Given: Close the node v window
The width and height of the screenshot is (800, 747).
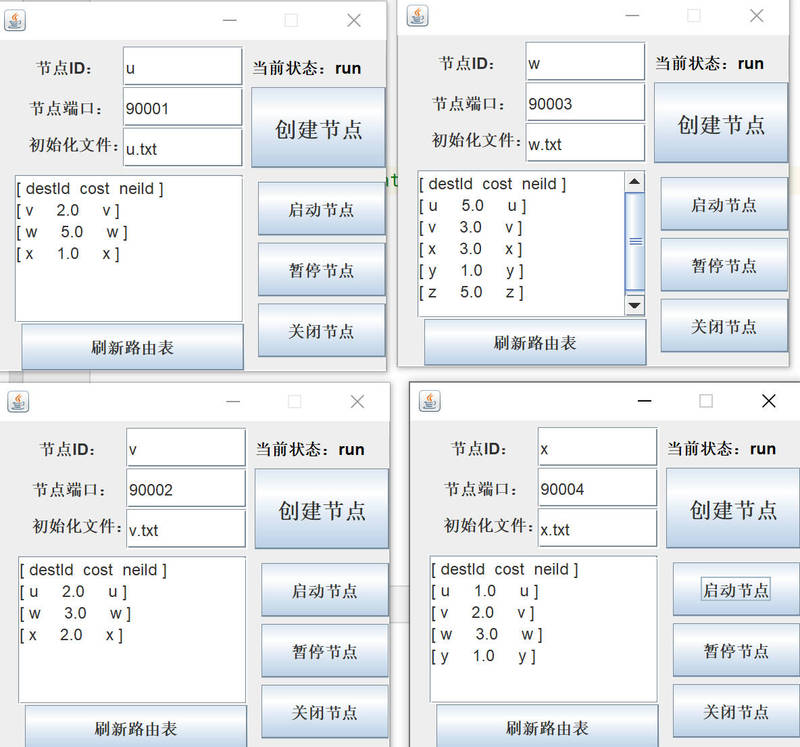Looking at the screenshot, I should coord(357,402).
